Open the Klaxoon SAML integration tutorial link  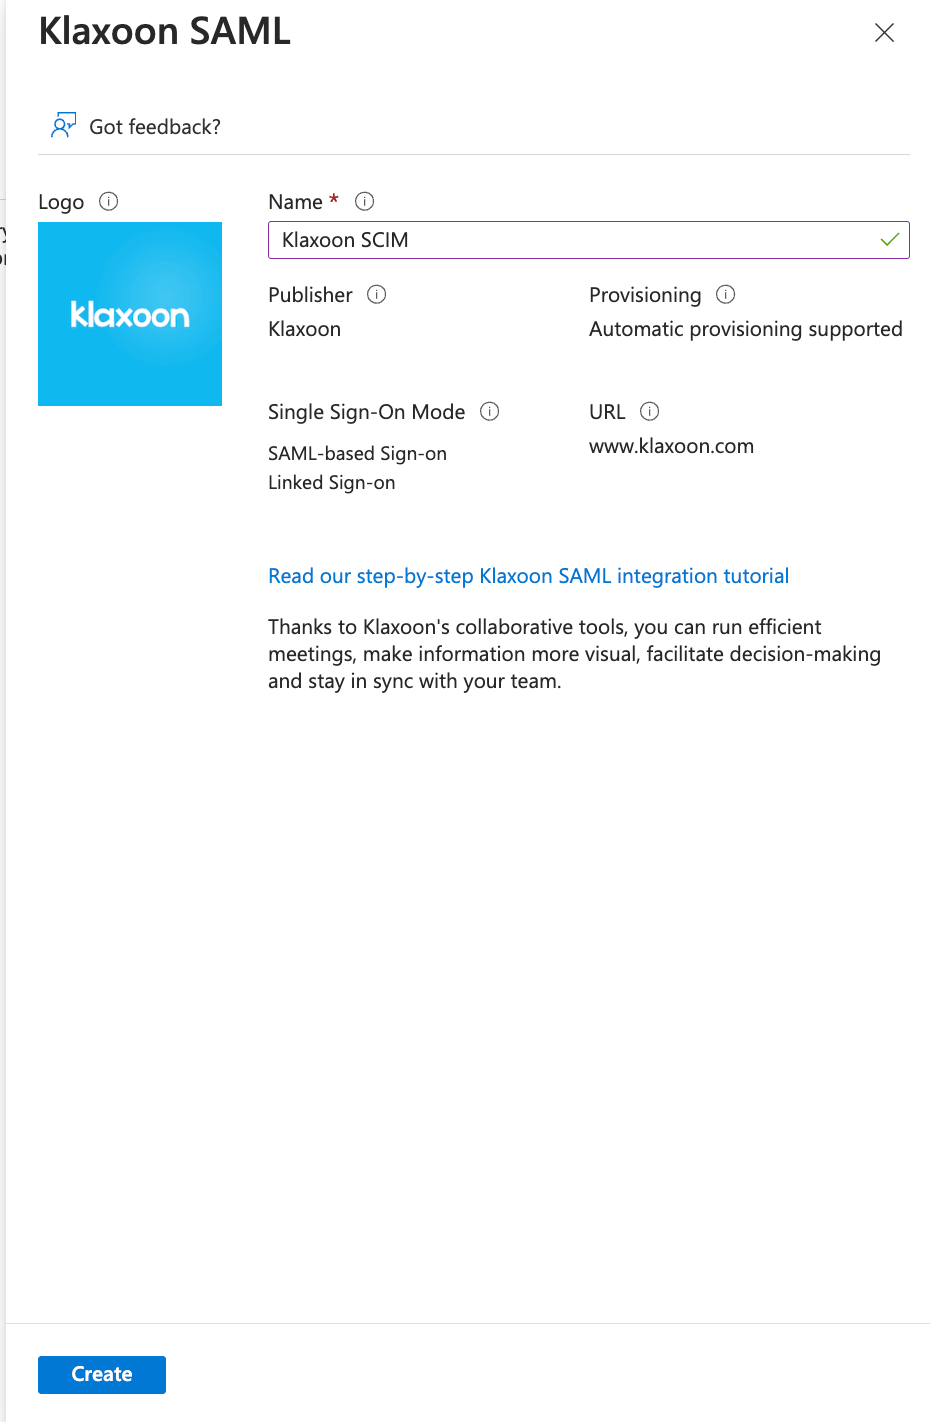(528, 576)
